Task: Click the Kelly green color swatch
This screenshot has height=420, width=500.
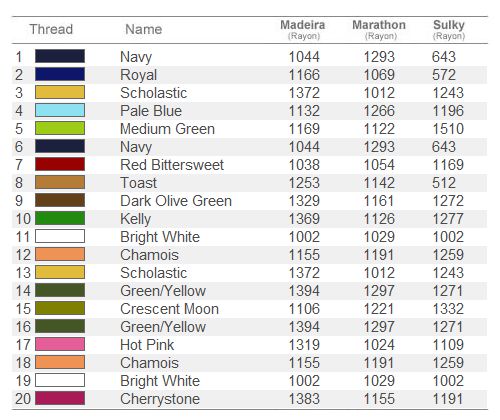Action: pyautogui.click(x=60, y=218)
